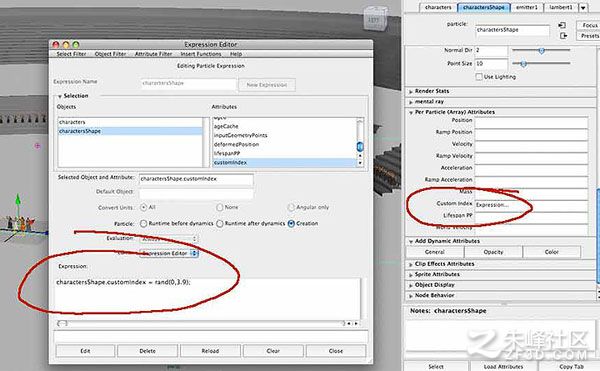Image resolution: width=600 pixels, height=371 pixels.
Task: Select Runtime after dynamics radio button
Action: click(x=220, y=223)
